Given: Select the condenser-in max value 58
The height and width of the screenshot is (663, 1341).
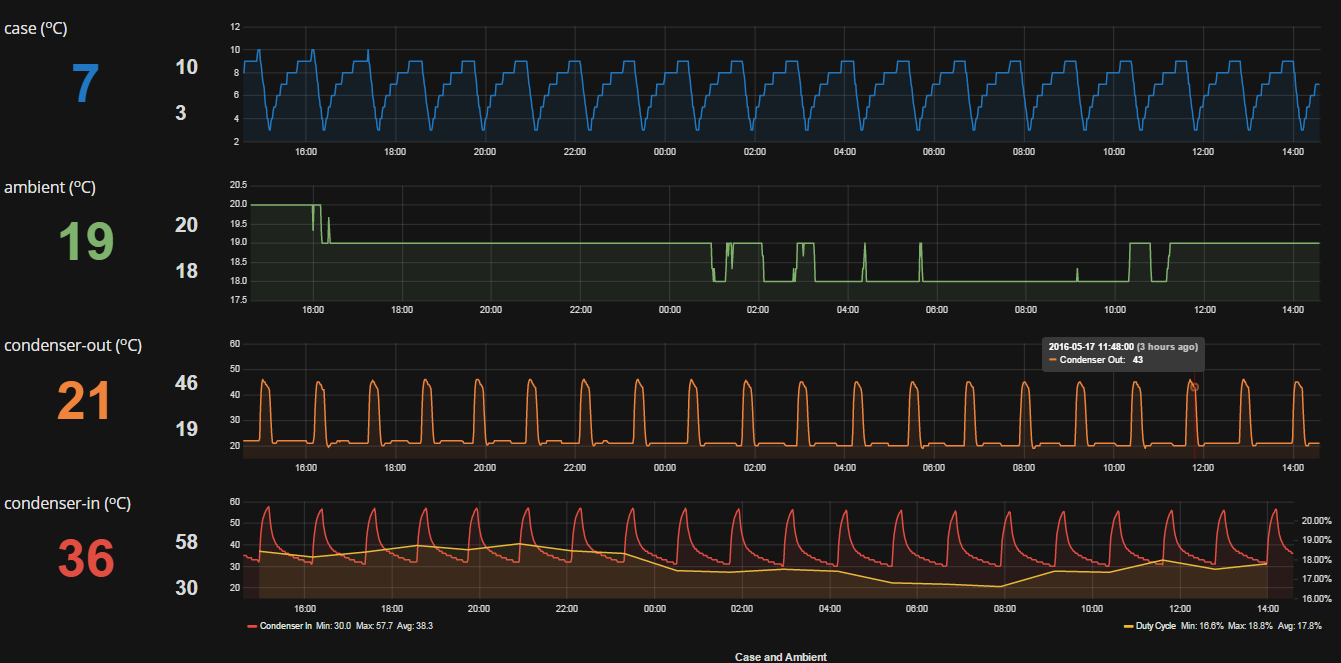Looking at the screenshot, I should tap(187, 542).
